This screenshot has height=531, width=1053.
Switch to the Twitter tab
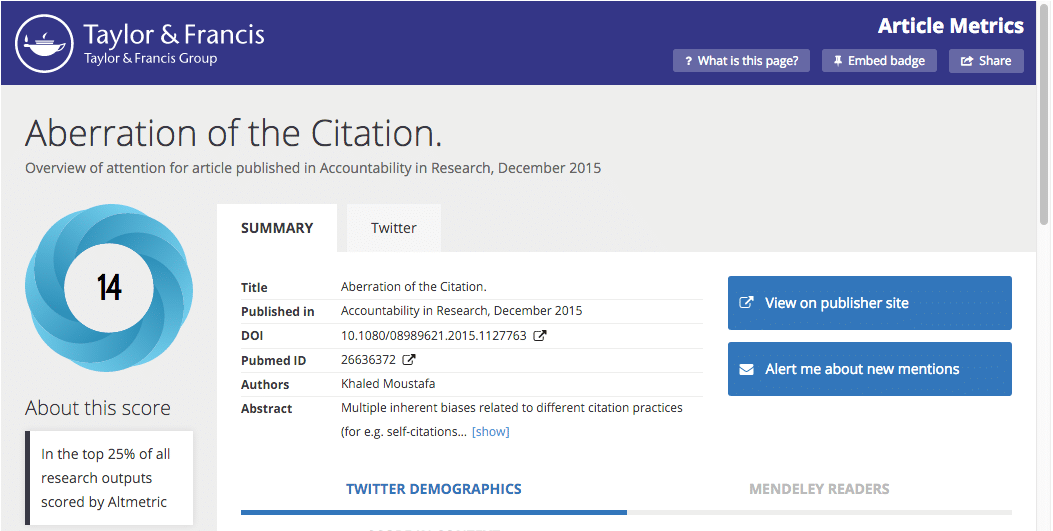(394, 228)
